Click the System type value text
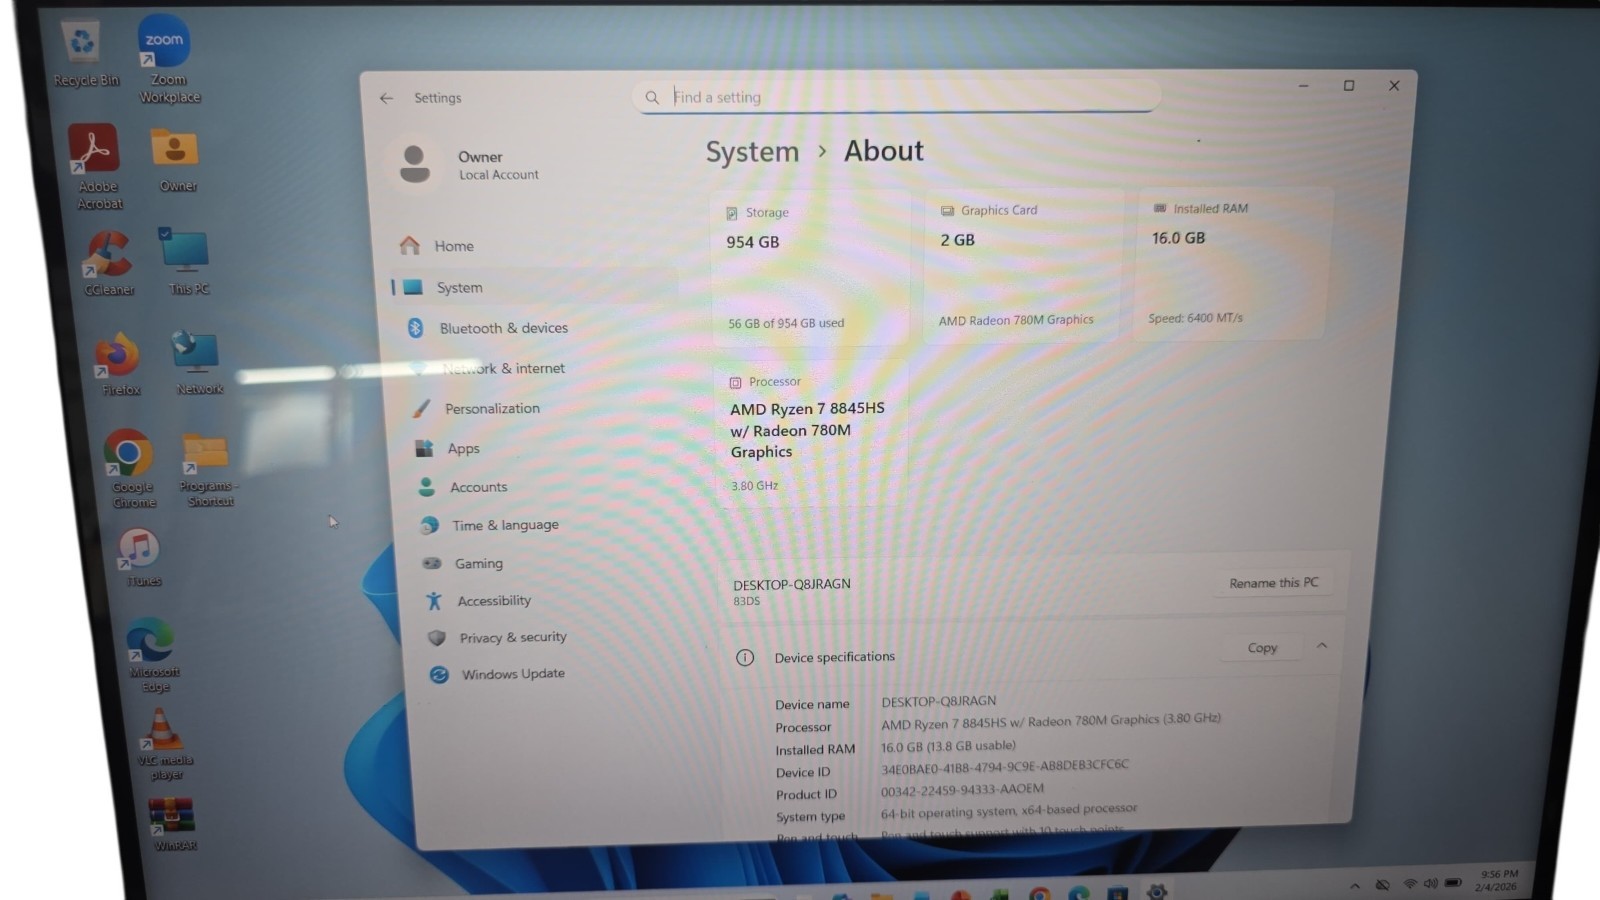Screen dimensions: 1600x900 (1008, 811)
